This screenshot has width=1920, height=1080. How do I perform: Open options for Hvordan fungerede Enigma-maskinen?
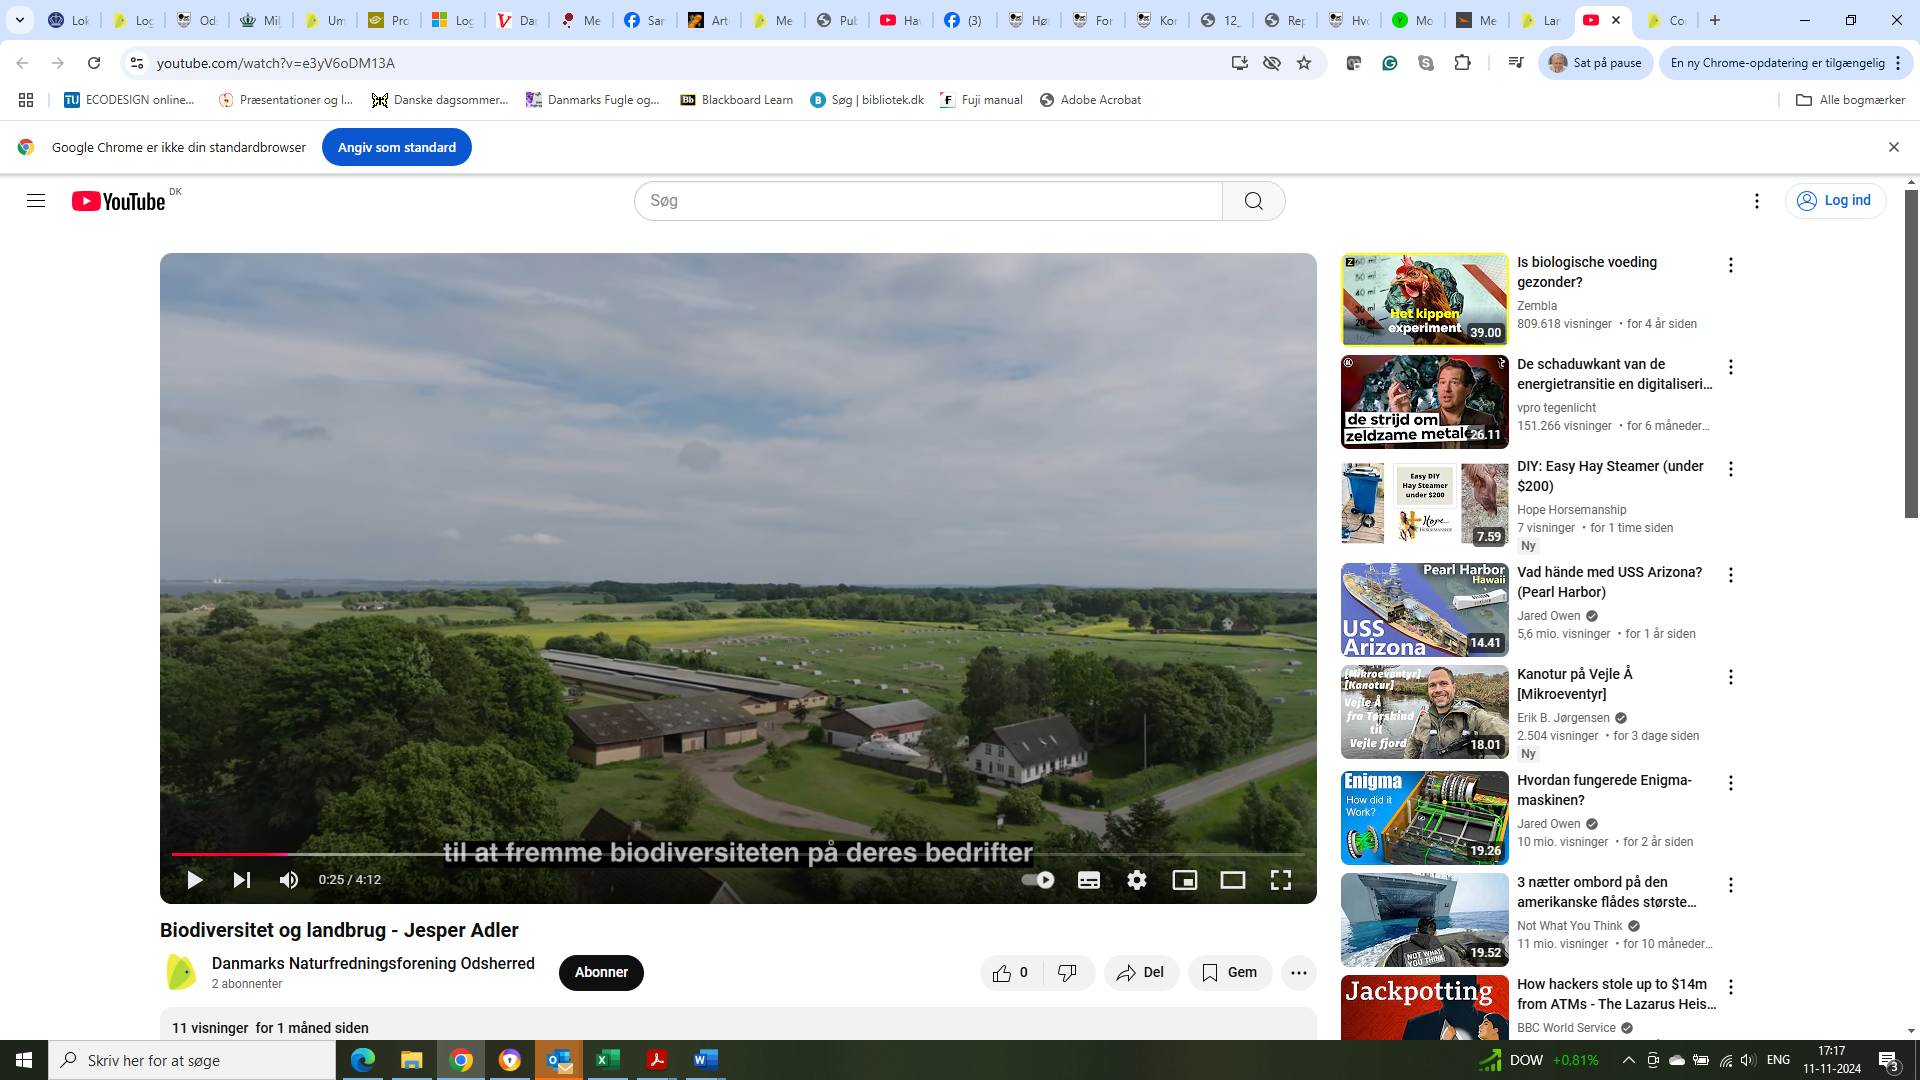coord(1731,783)
